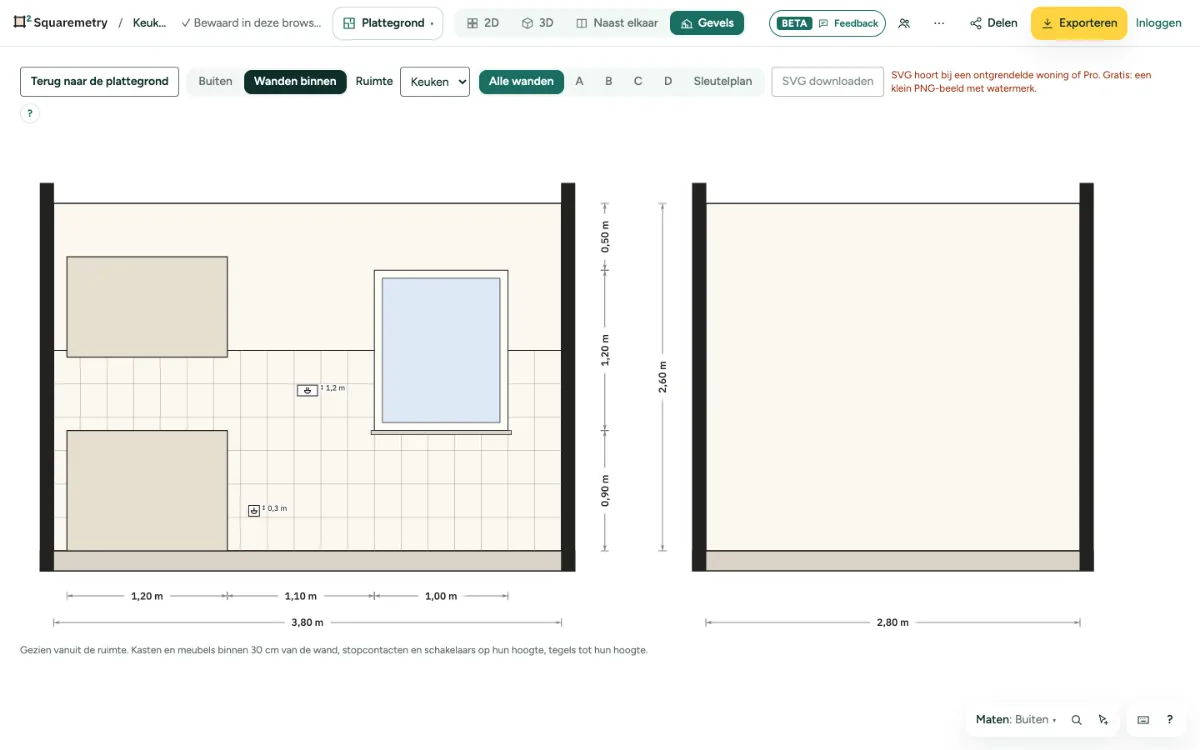The image size is (1200, 750).
Task: Click the small help circle below the toolbar
Action: 30,113
